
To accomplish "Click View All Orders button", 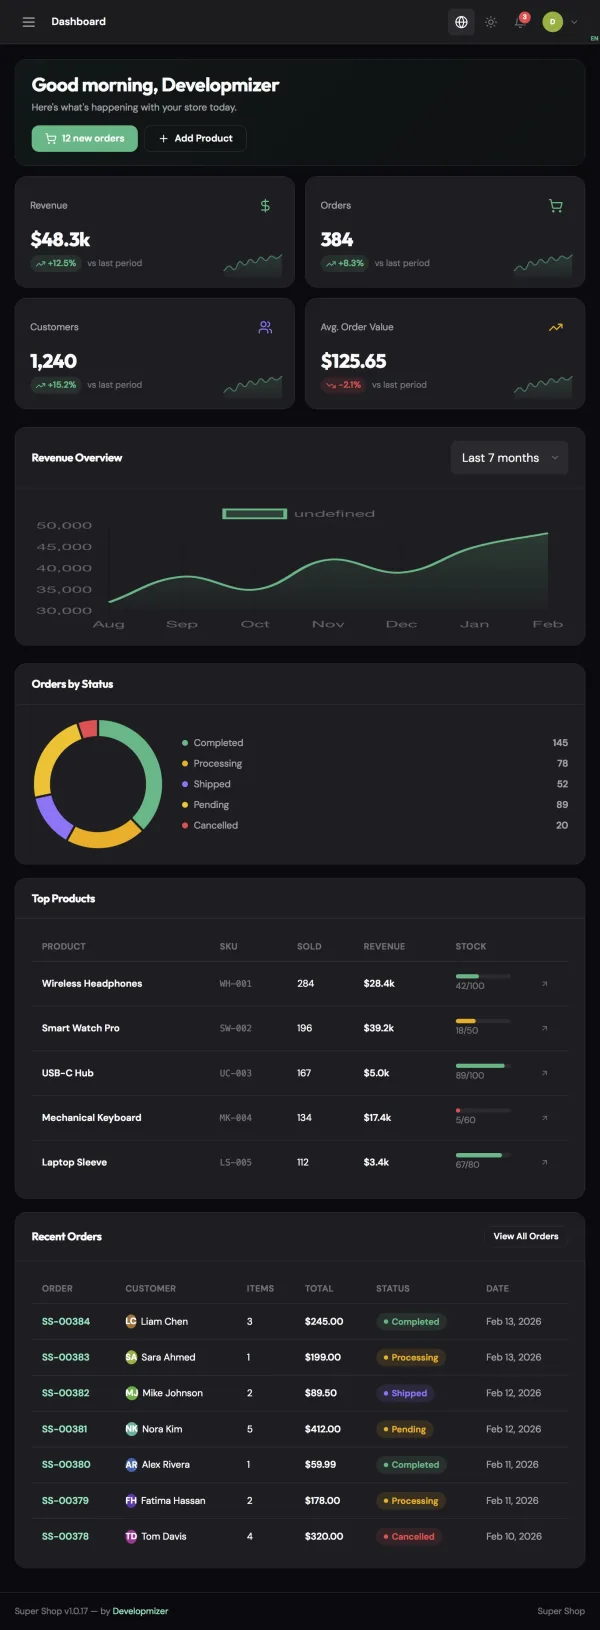I will pyautogui.click(x=526, y=1236).
